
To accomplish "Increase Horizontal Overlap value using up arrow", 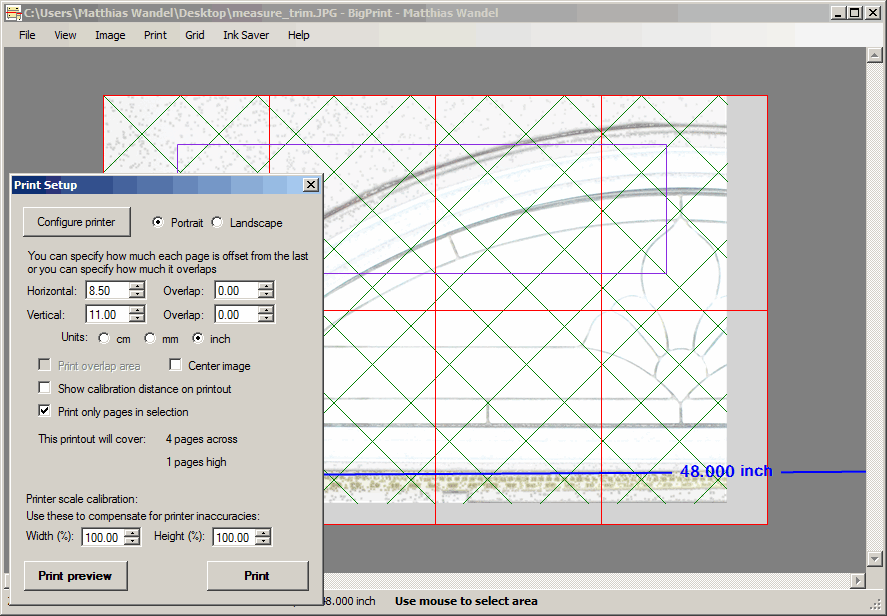I will [265, 286].
